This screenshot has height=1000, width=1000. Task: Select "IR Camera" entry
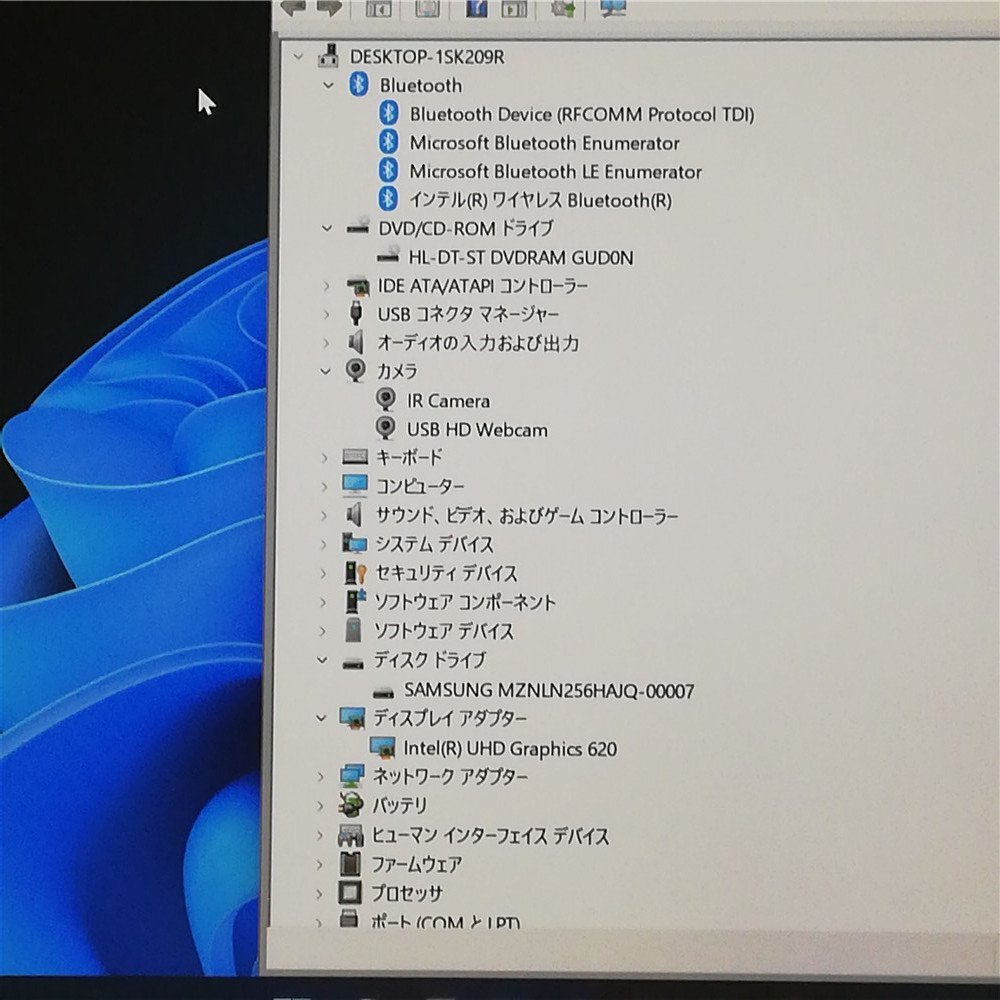[x=448, y=401]
